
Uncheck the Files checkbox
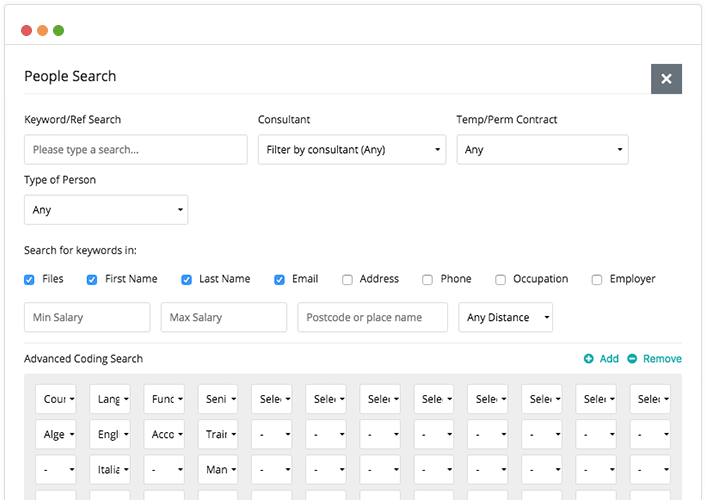[x=30, y=280]
